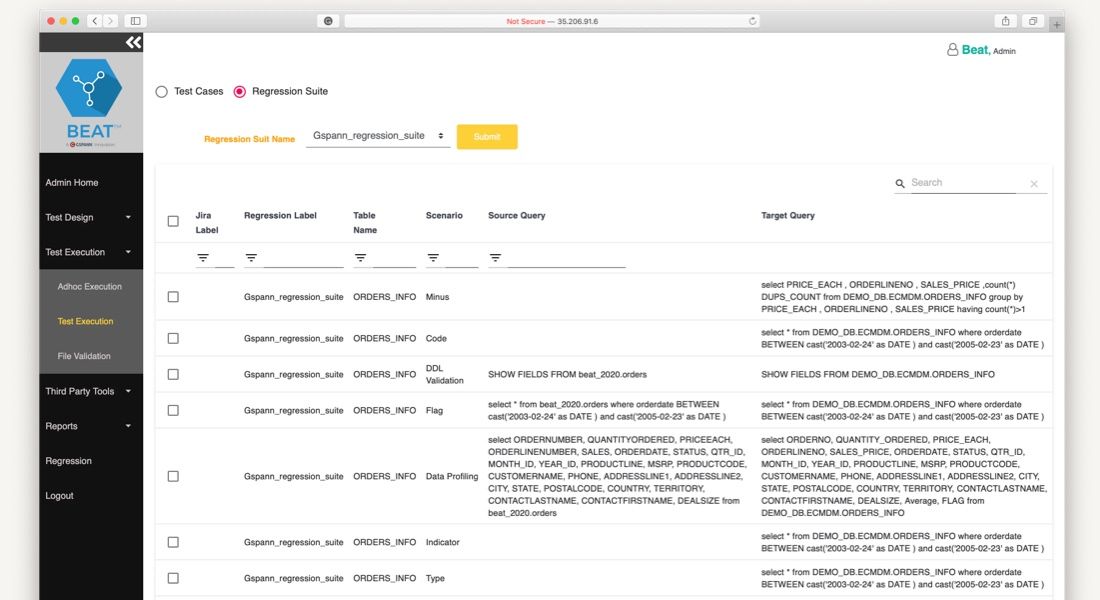Open Admin Home from the sidebar

tap(70, 182)
